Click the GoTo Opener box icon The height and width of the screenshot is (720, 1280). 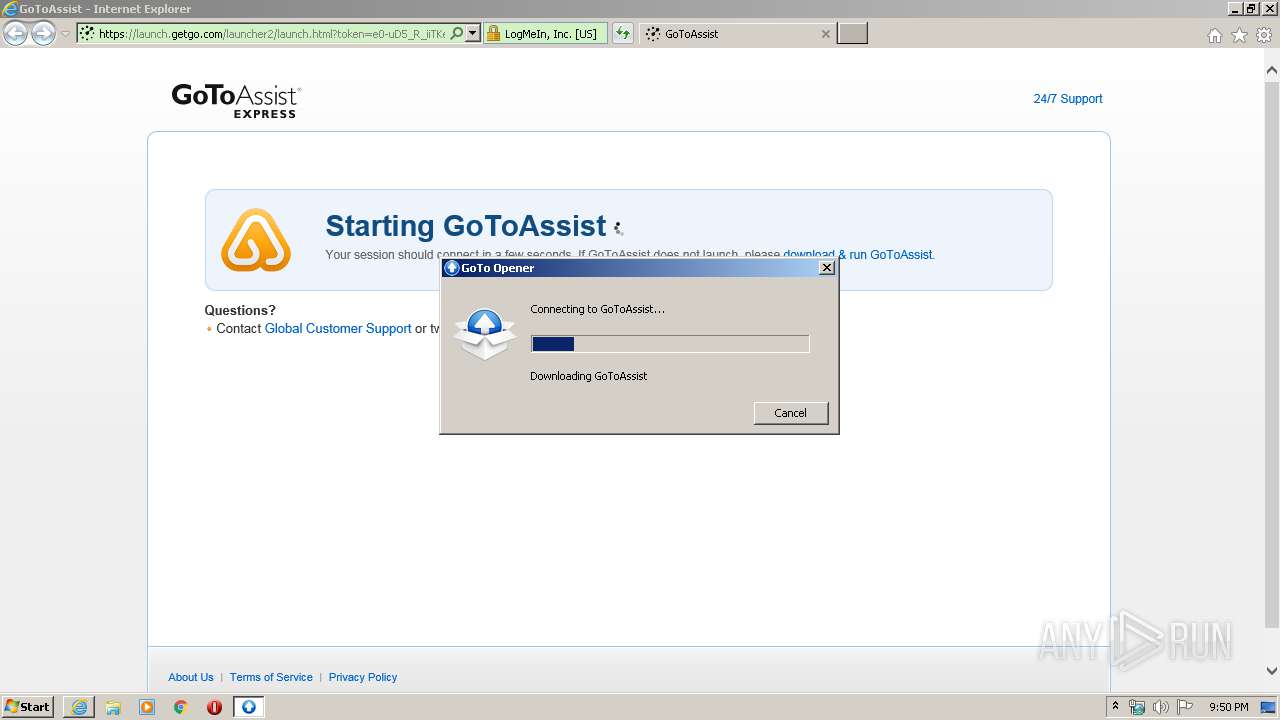pyautogui.click(x=485, y=335)
